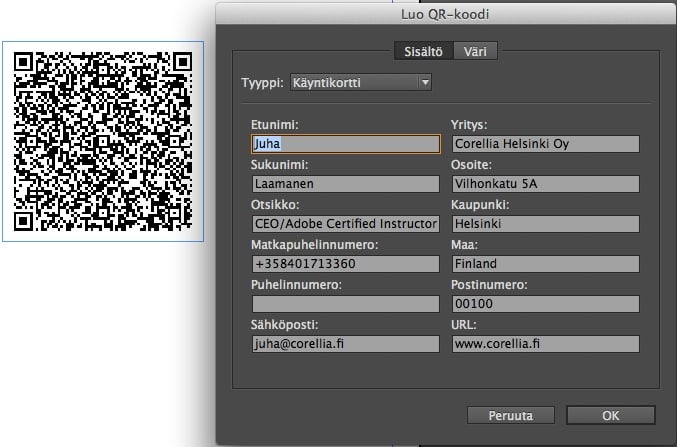The image size is (677, 447).
Task: Click the Yritys: label
Action: (469, 125)
